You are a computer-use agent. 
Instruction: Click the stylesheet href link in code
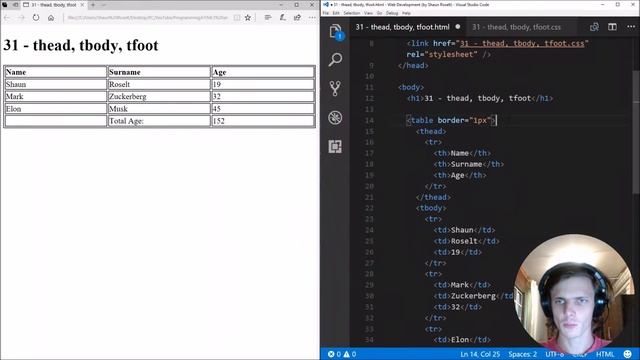522,43
